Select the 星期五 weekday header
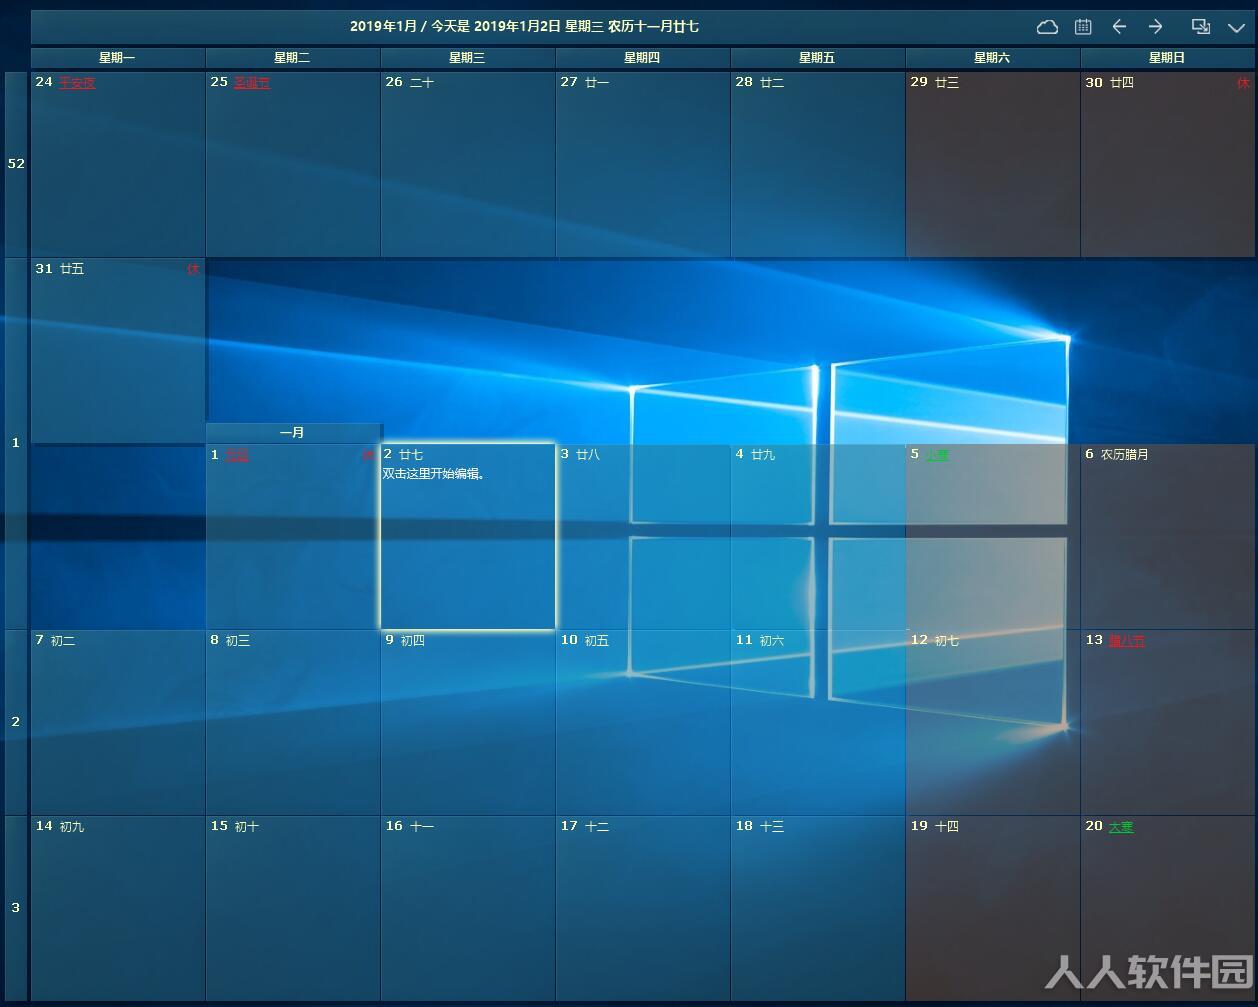Viewport: 1258px width, 1007px height. [x=818, y=58]
